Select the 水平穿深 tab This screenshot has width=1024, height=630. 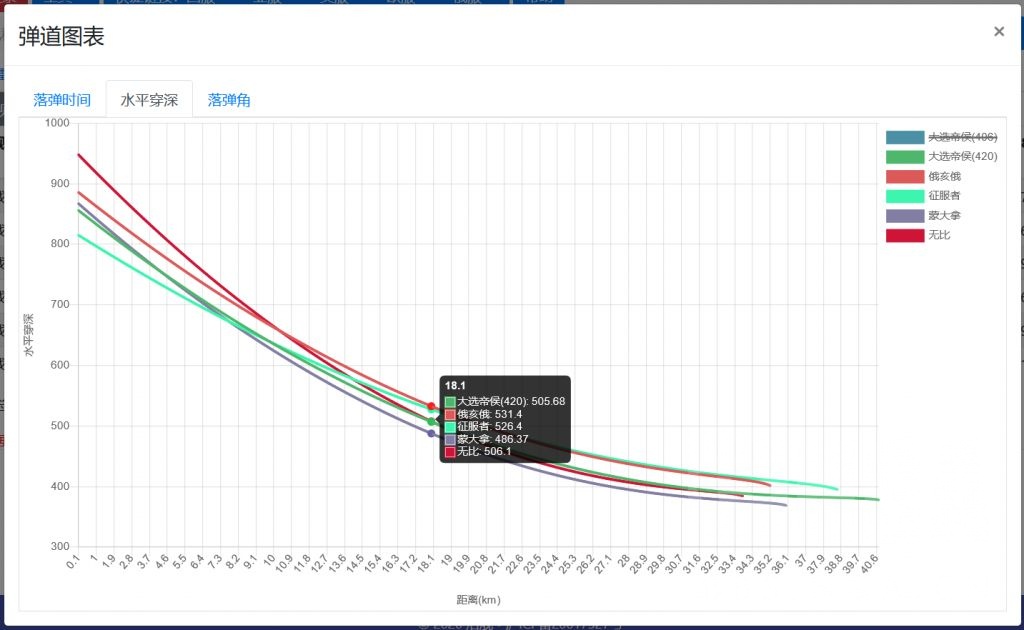tap(150, 100)
